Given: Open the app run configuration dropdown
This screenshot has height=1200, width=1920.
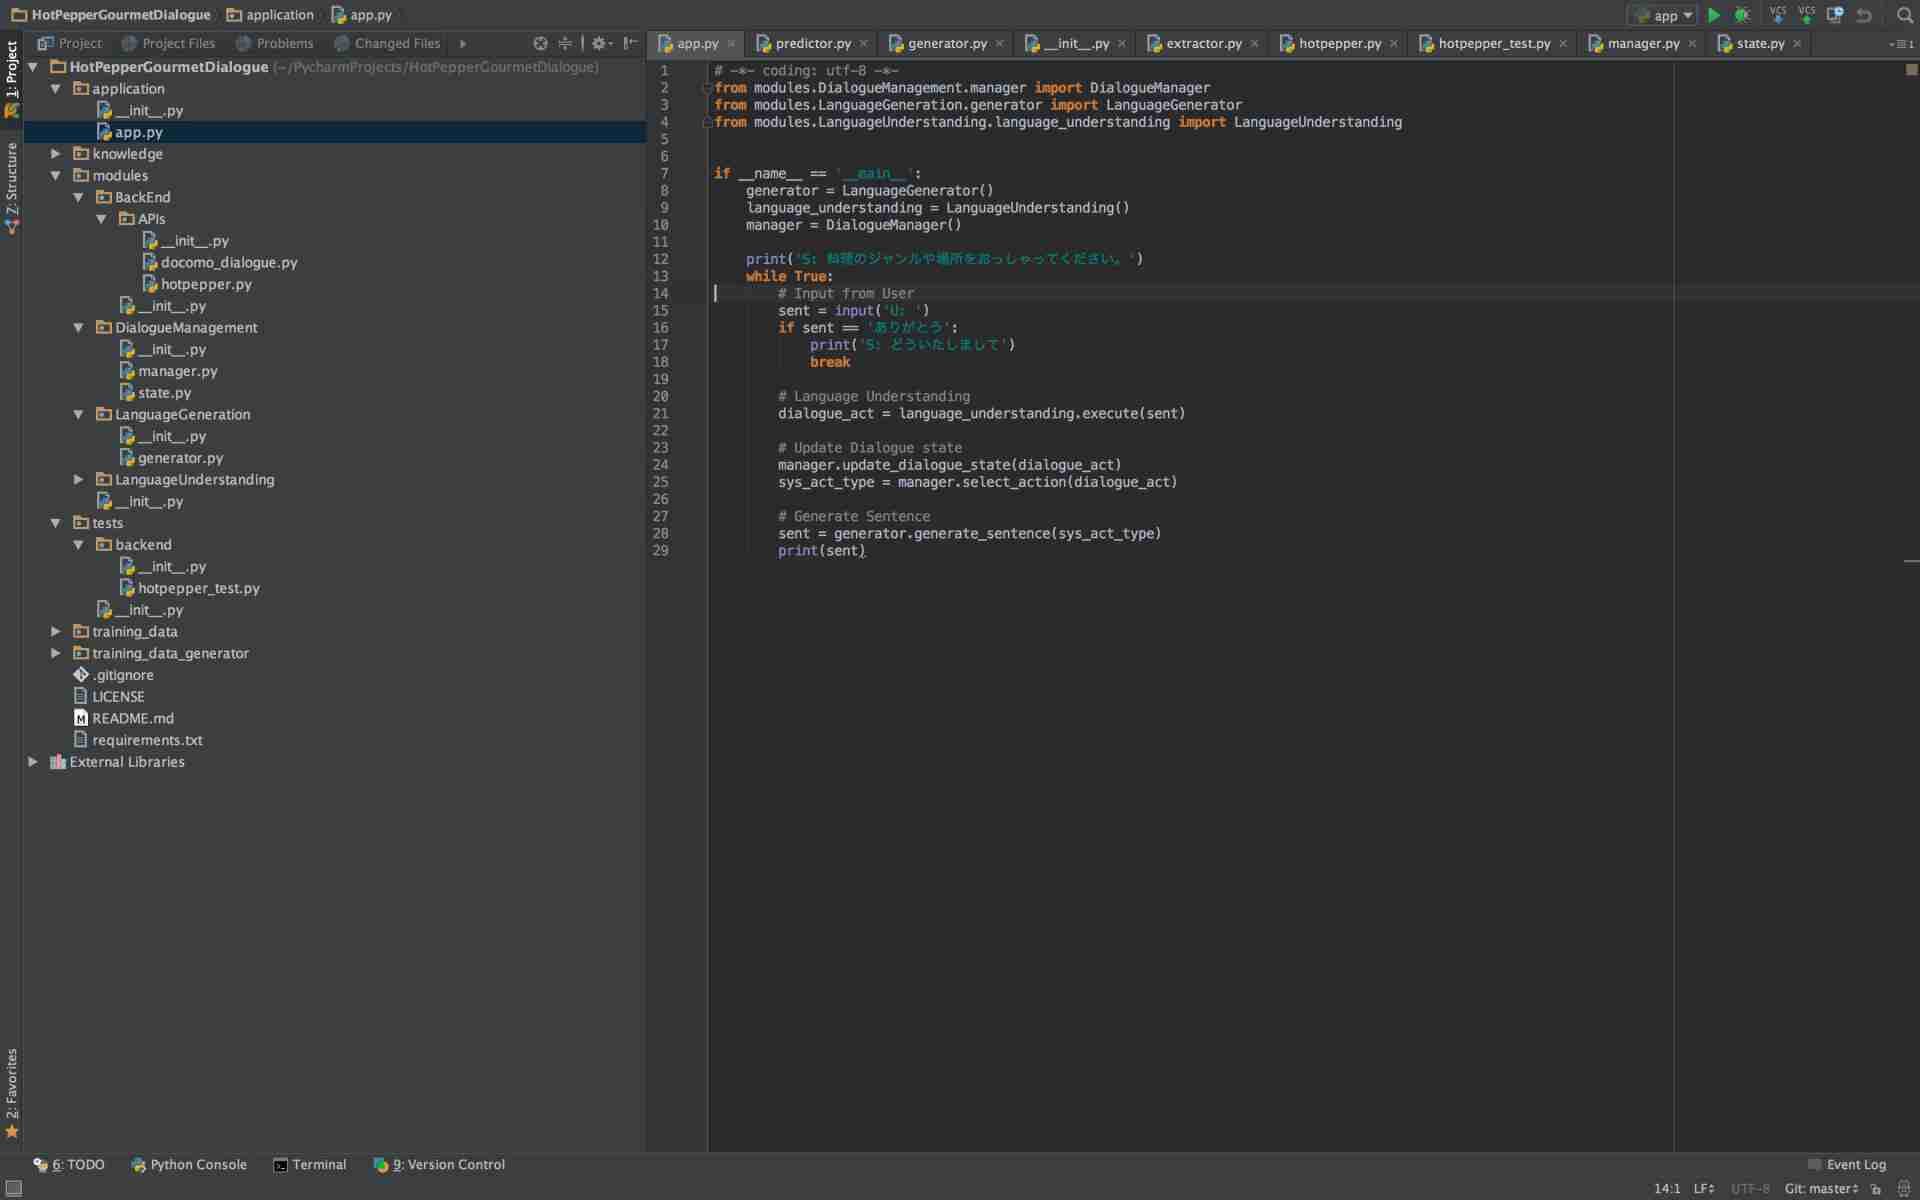Looking at the screenshot, I should pos(1666,15).
